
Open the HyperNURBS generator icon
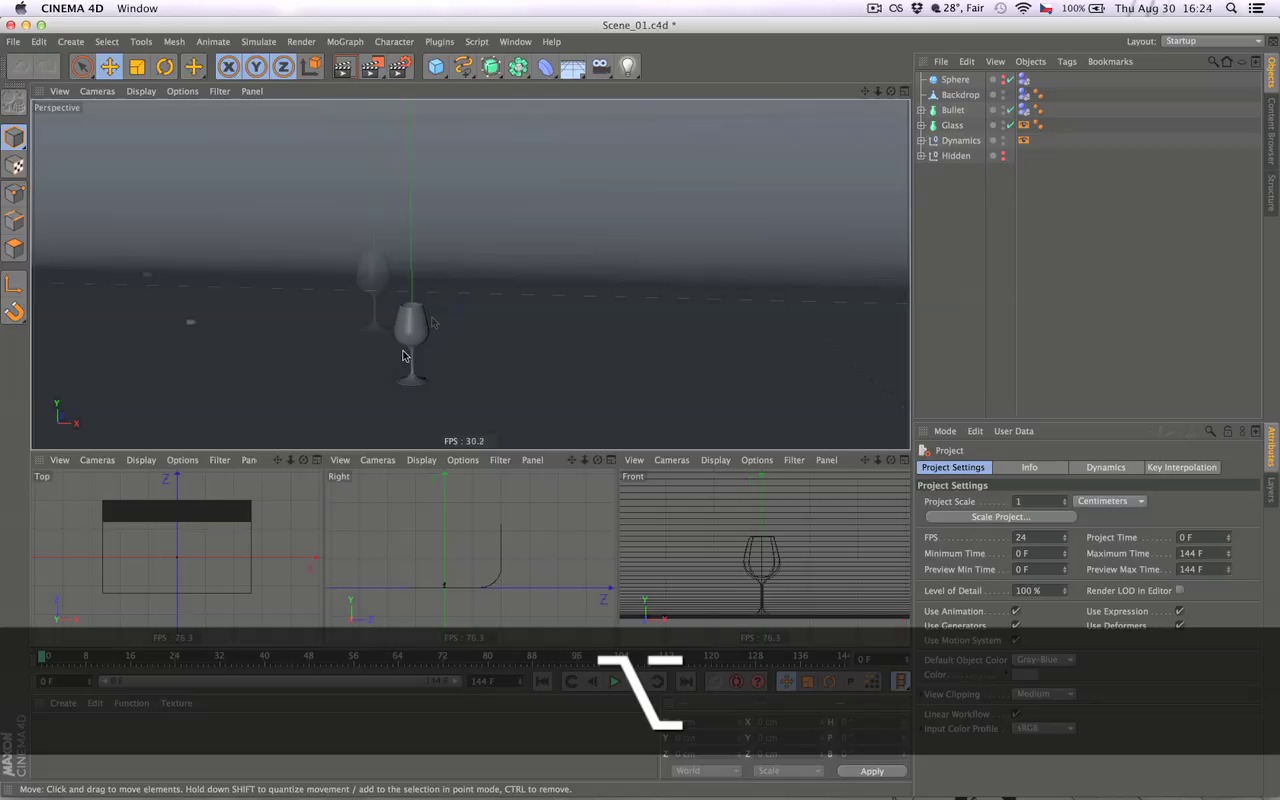(x=491, y=67)
